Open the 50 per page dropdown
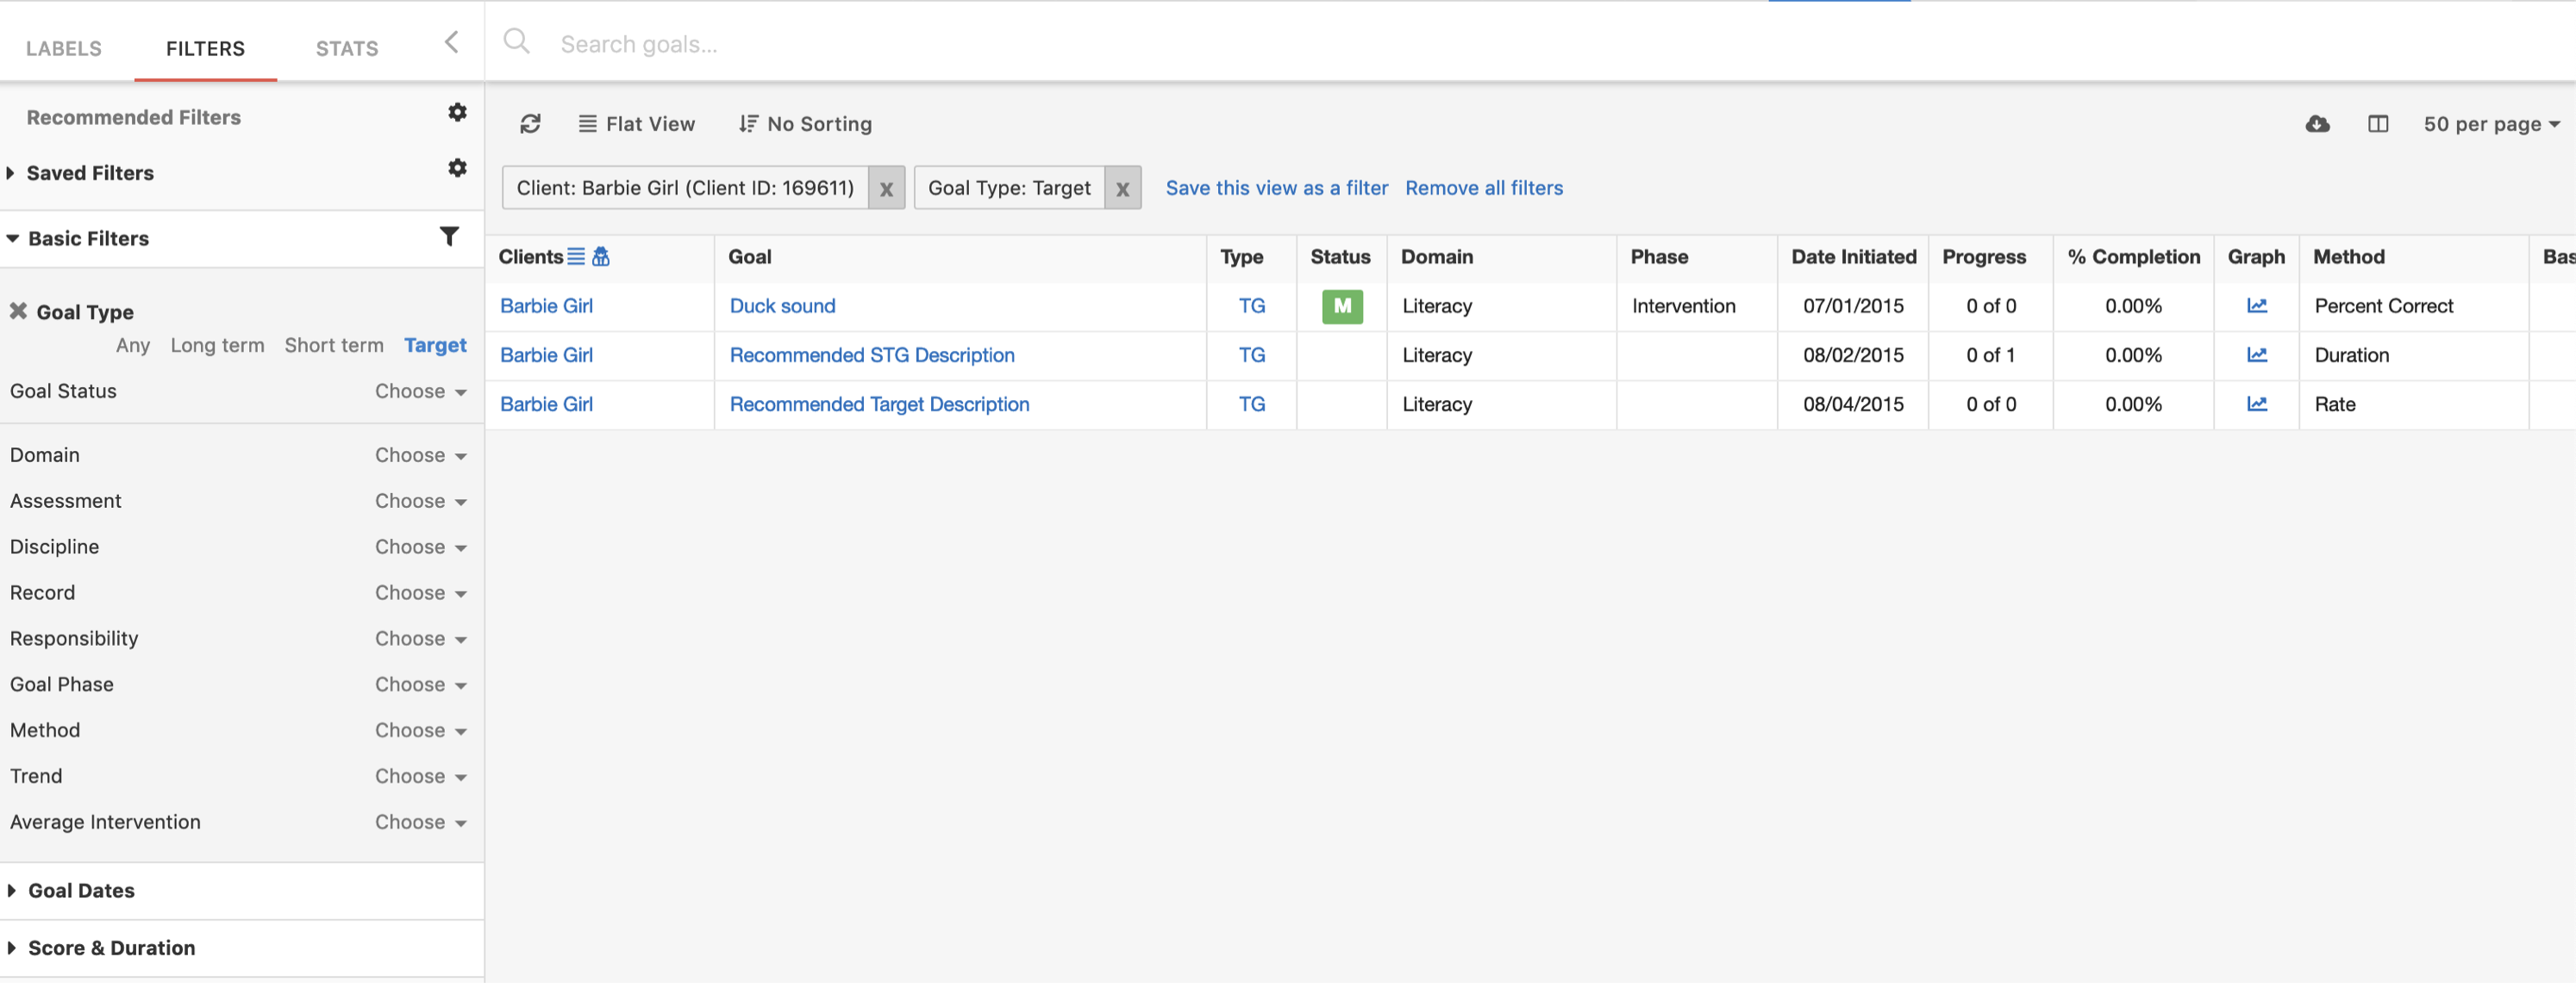The width and height of the screenshot is (2576, 988). [2491, 124]
